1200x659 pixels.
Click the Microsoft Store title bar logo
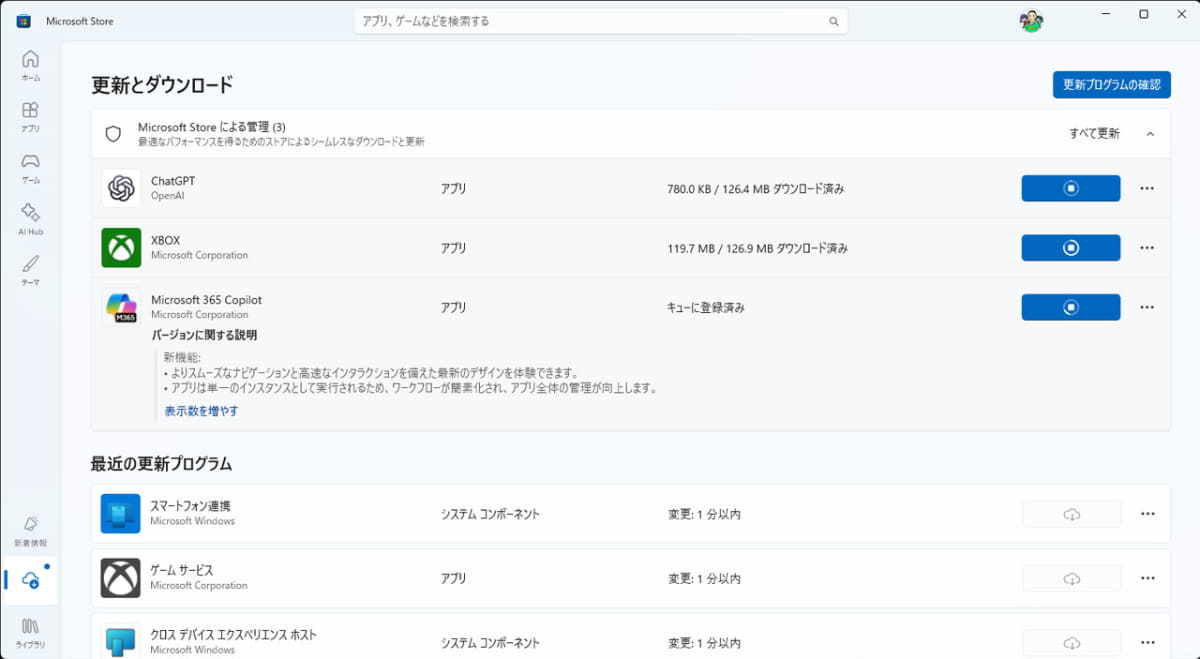coord(23,21)
